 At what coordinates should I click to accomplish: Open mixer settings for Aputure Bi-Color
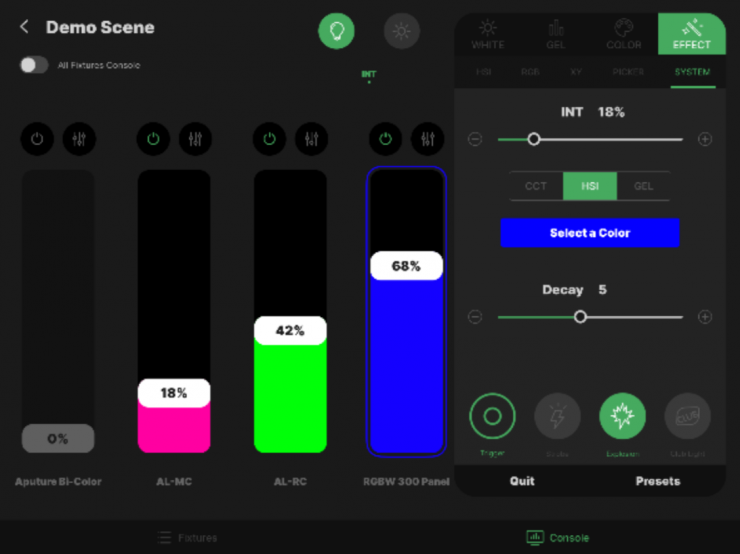79,139
